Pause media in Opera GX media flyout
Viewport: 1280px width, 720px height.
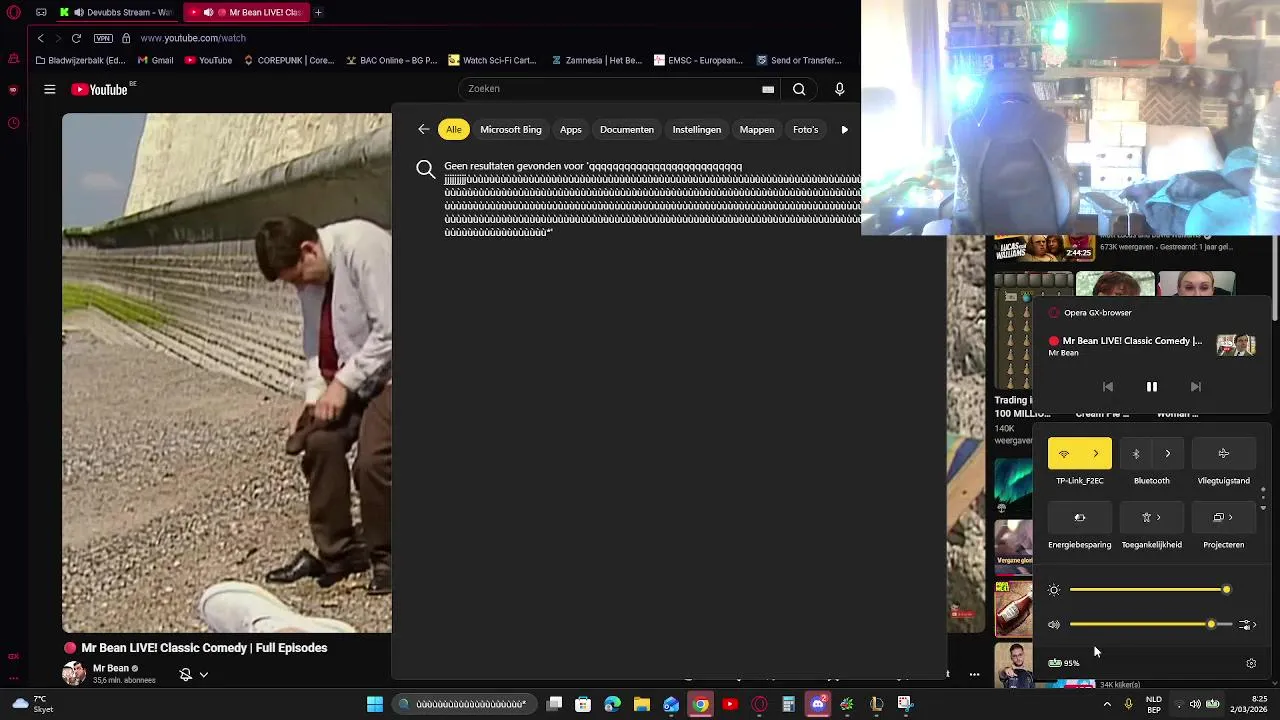point(1151,386)
